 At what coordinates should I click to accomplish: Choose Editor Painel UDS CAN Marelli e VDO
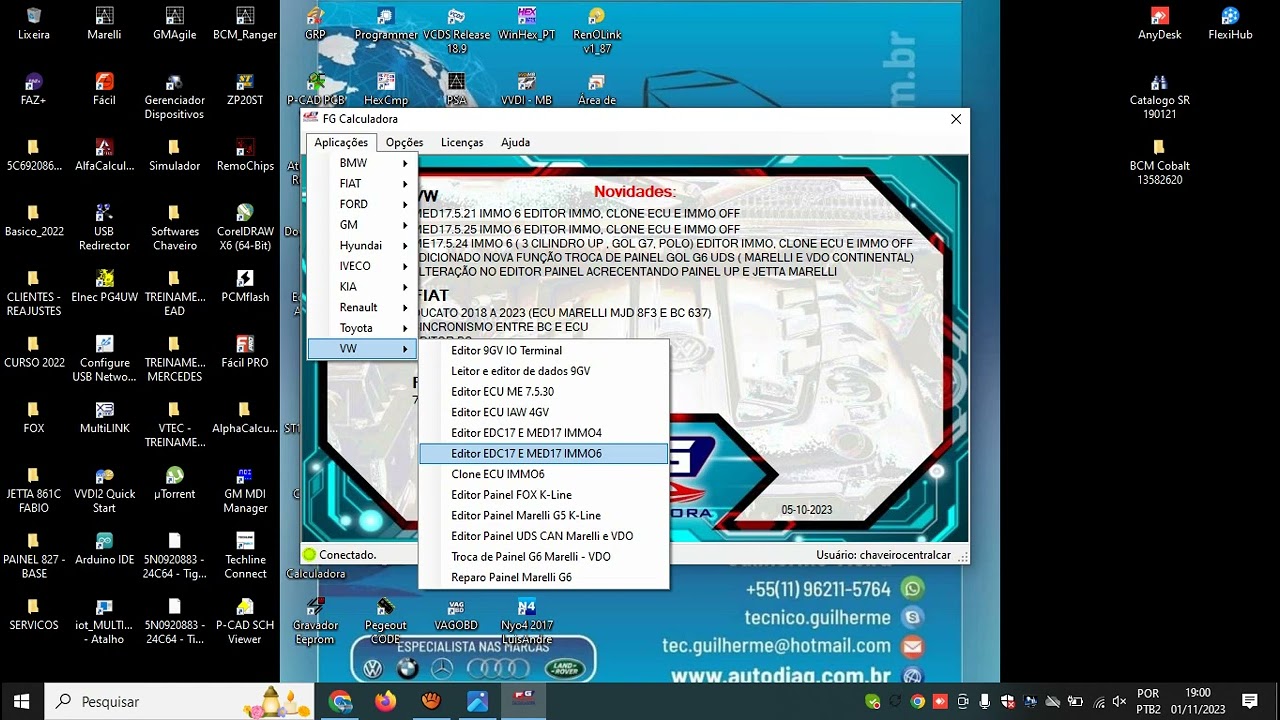click(544, 536)
